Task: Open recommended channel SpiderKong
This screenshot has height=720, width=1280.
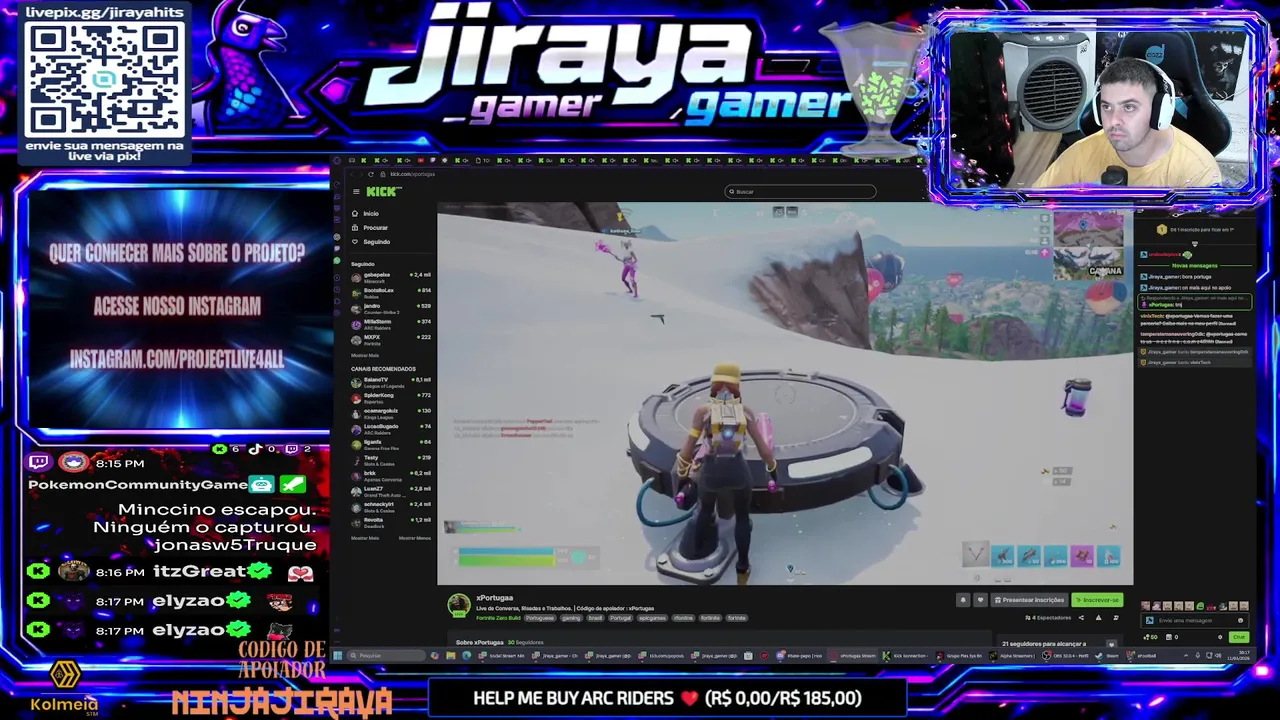Action: (391, 399)
